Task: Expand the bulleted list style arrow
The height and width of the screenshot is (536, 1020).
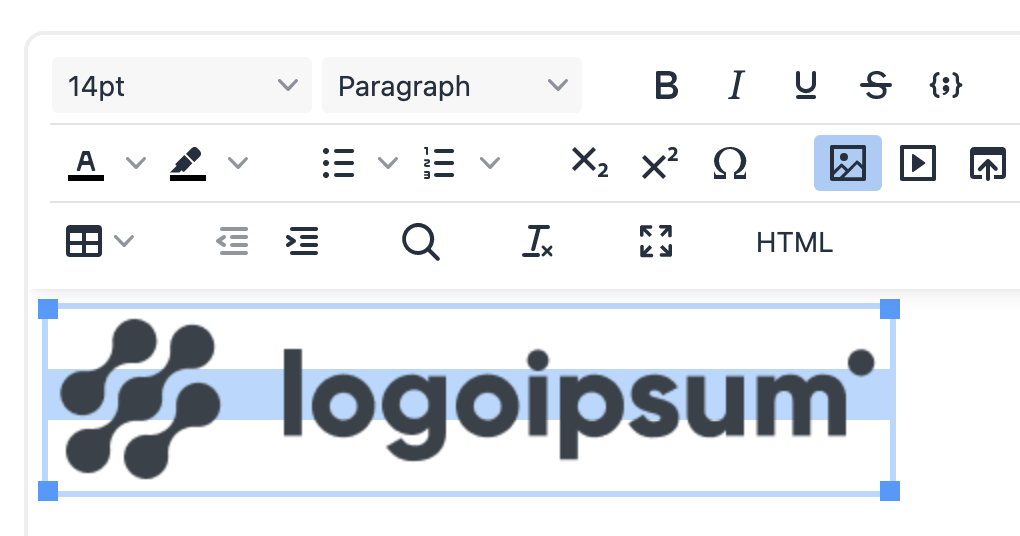Action: 387,163
